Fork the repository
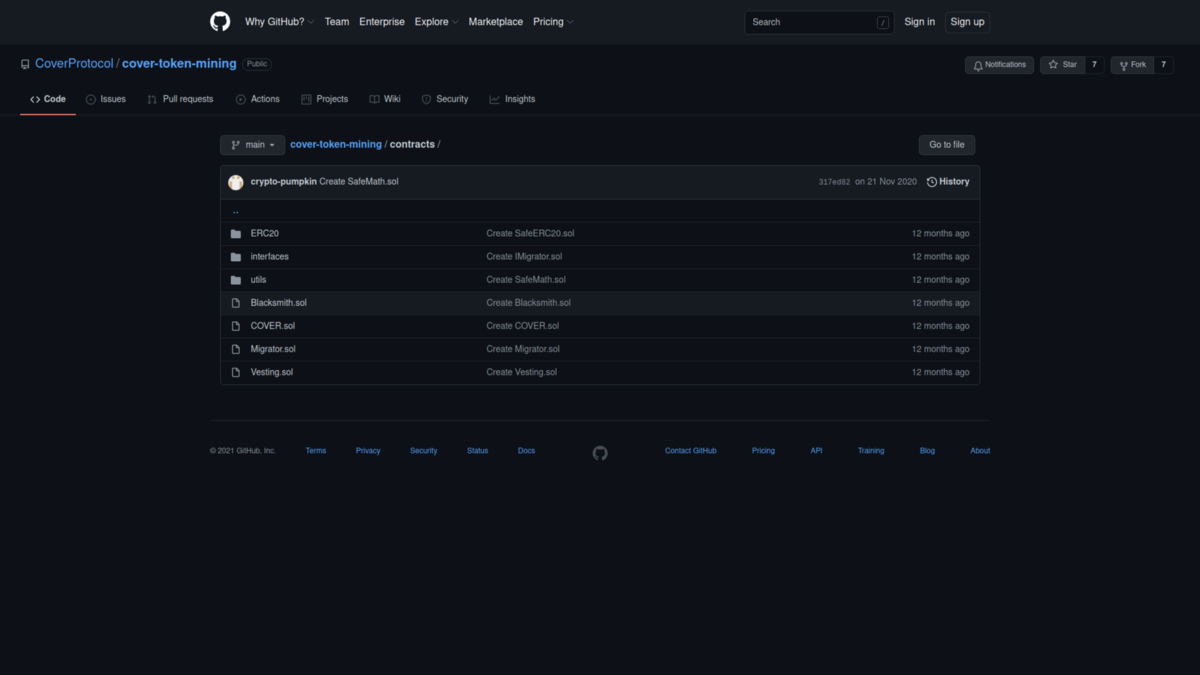1200x675 pixels. click(1132, 65)
